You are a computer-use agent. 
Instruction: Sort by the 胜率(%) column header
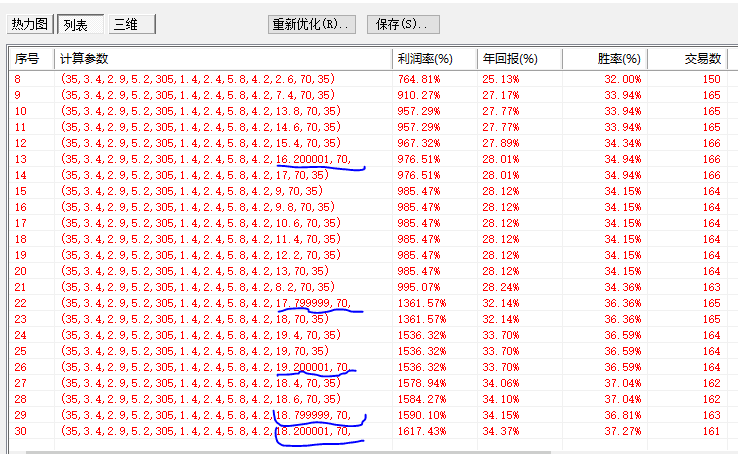(605, 59)
